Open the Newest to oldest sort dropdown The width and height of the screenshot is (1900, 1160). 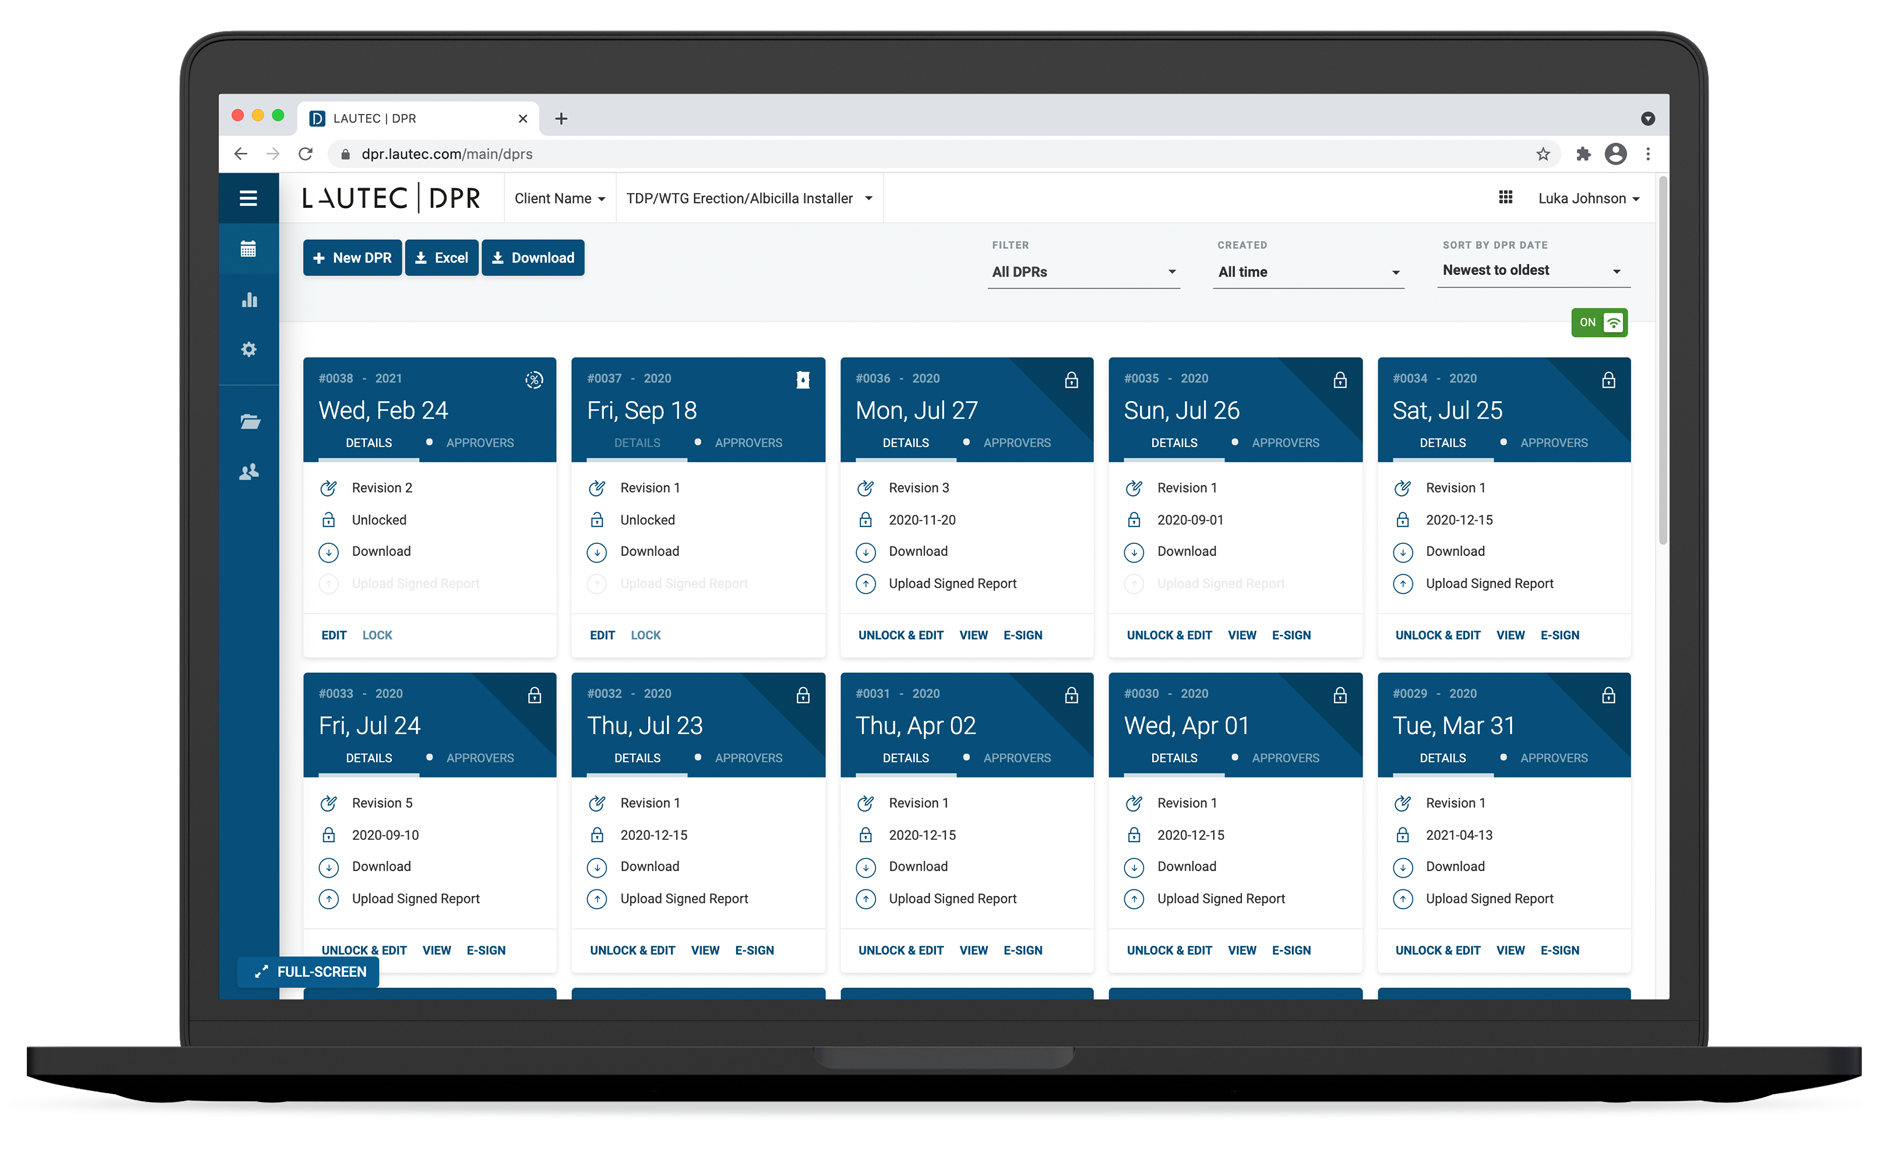[1533, 271]
